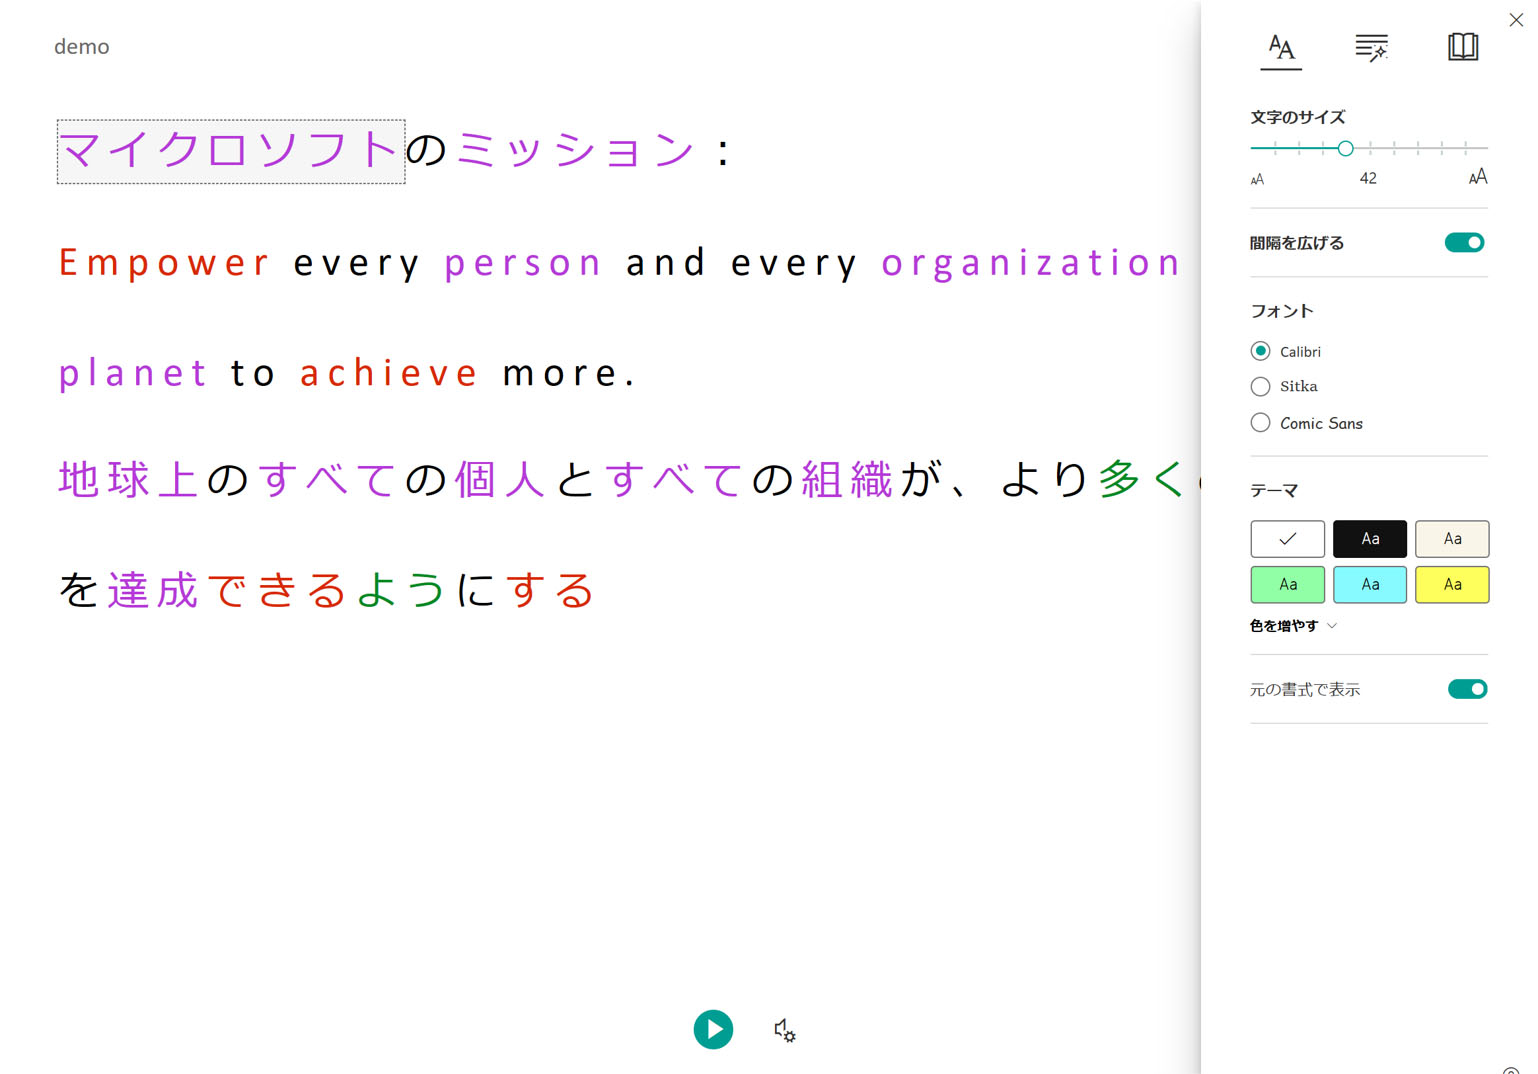Select the Comic Sans font option

click(x=1260, y=423)
